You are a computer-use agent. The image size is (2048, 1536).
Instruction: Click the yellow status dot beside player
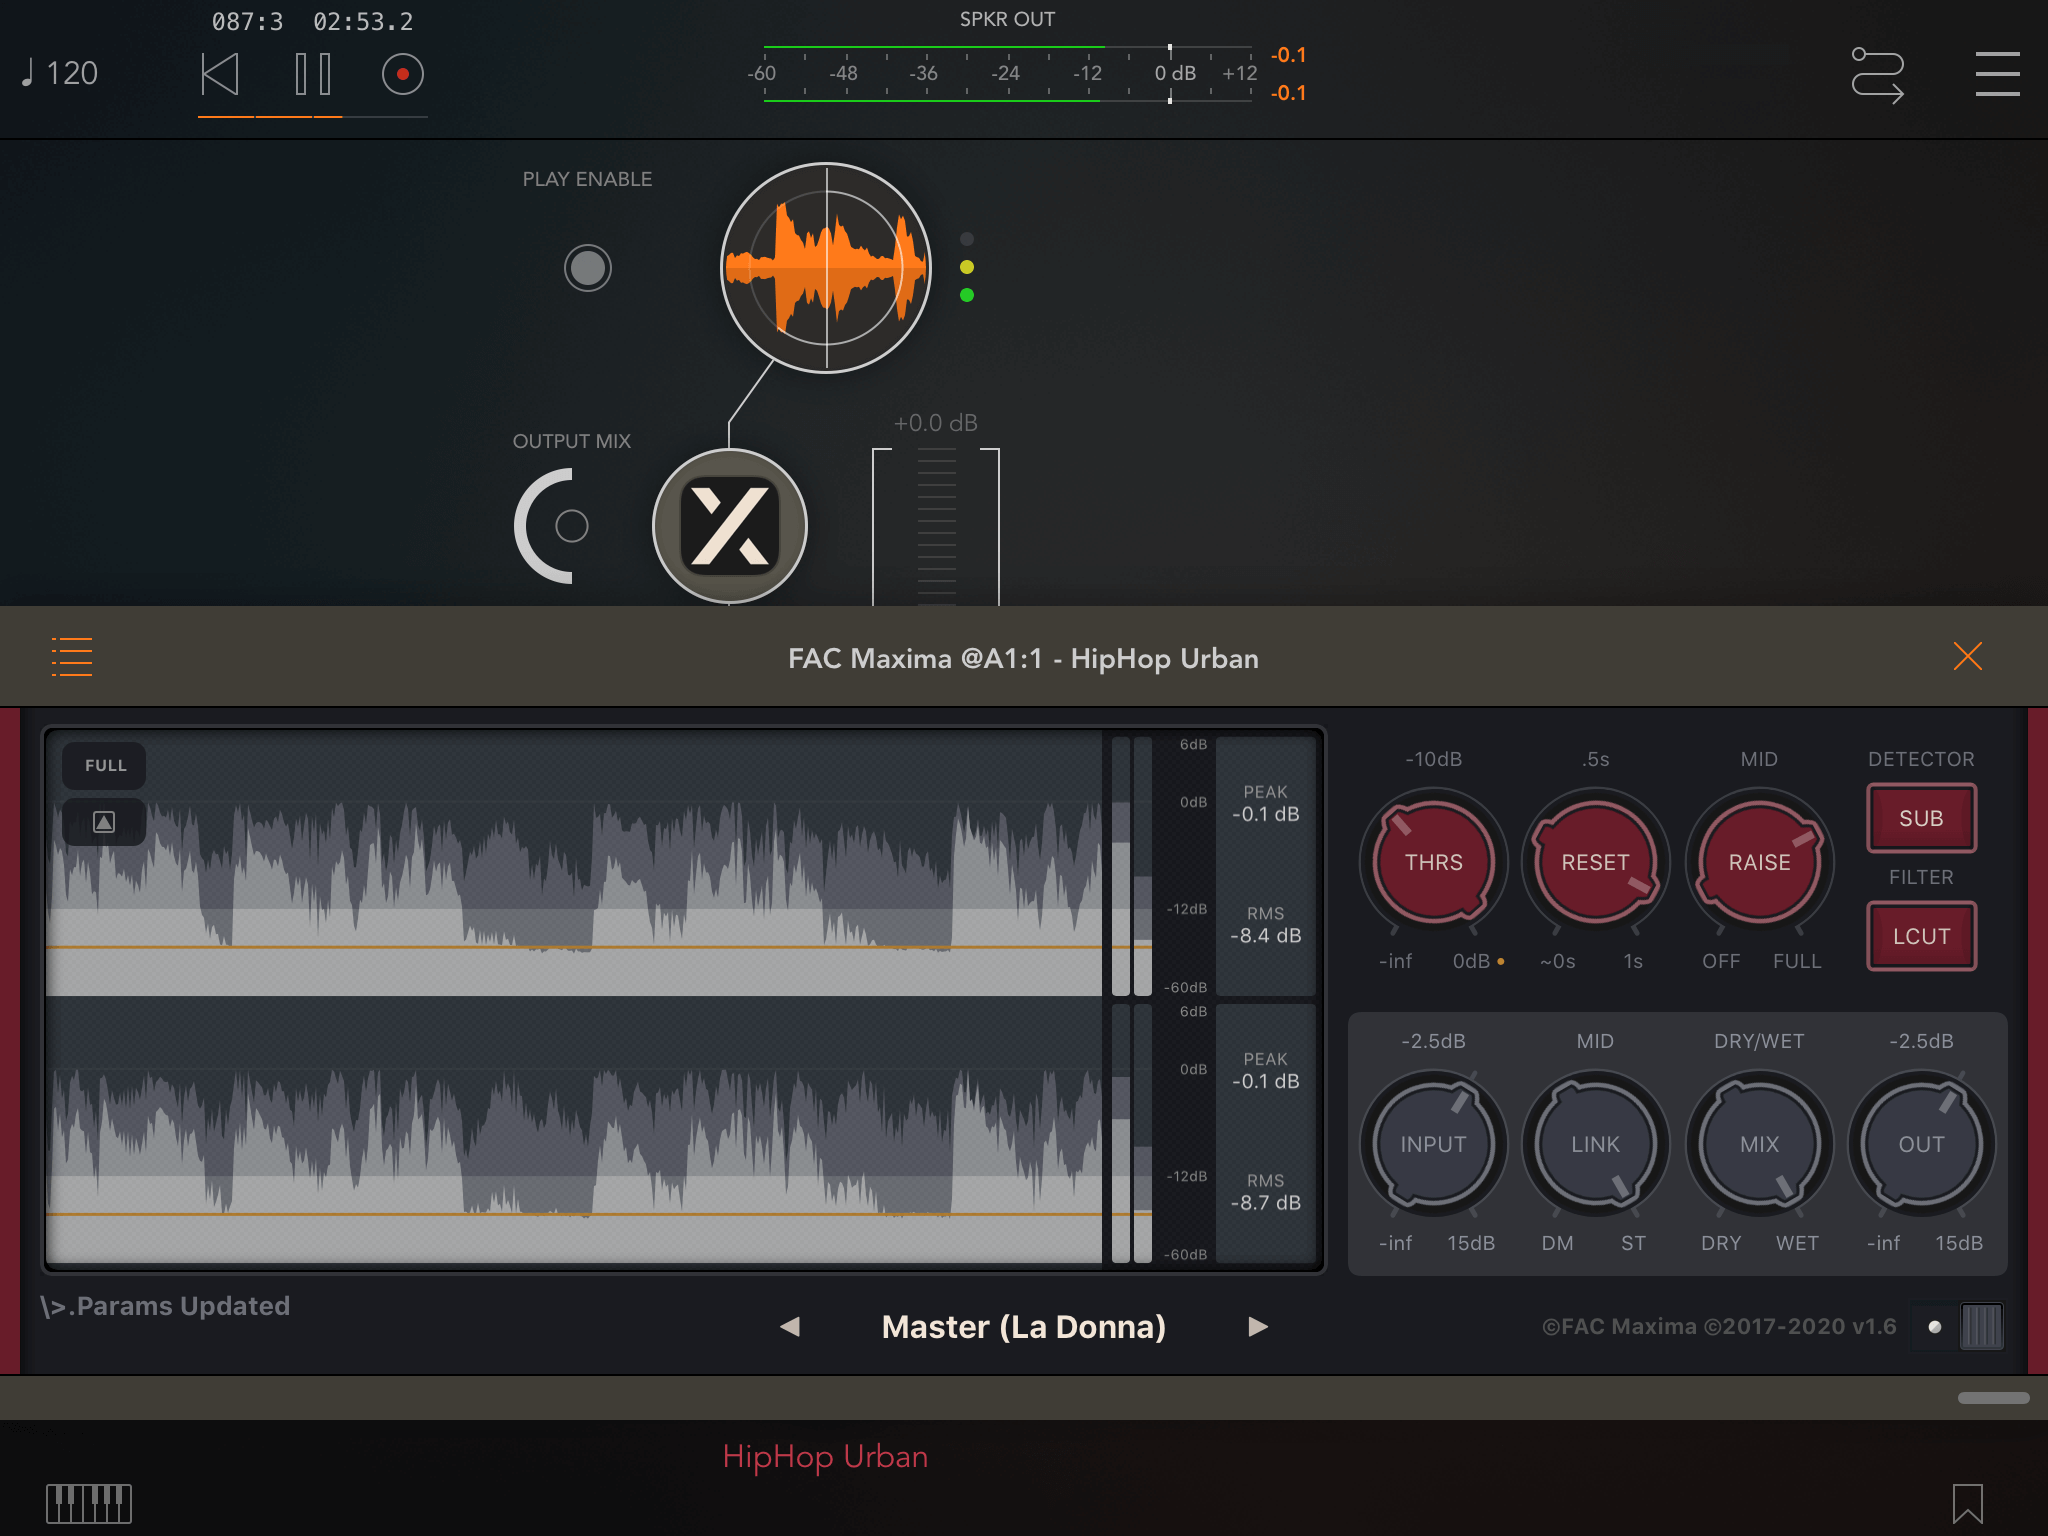coord(966,267)
